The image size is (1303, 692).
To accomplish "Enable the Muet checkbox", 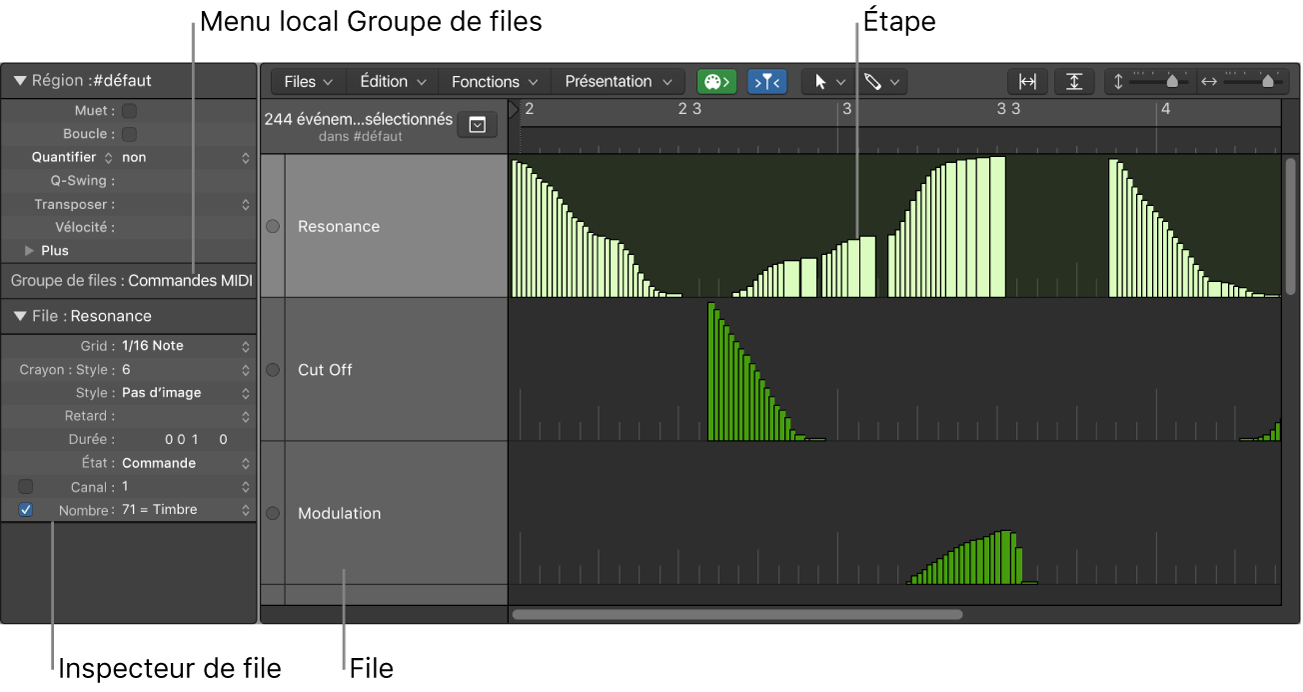I will 130,111.
